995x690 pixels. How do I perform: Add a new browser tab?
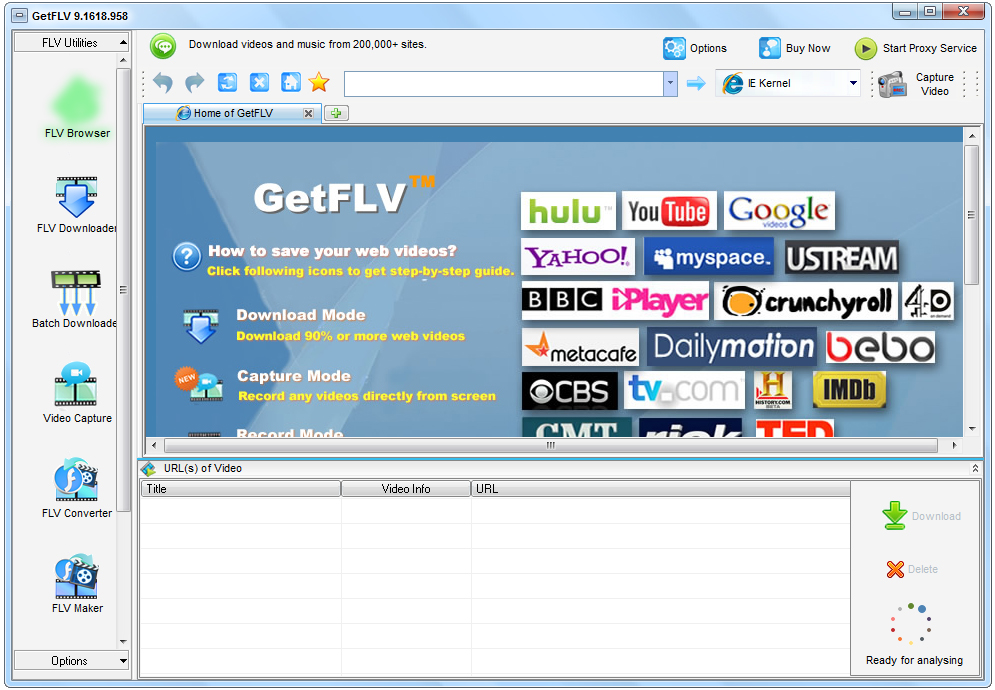(336, 113)
